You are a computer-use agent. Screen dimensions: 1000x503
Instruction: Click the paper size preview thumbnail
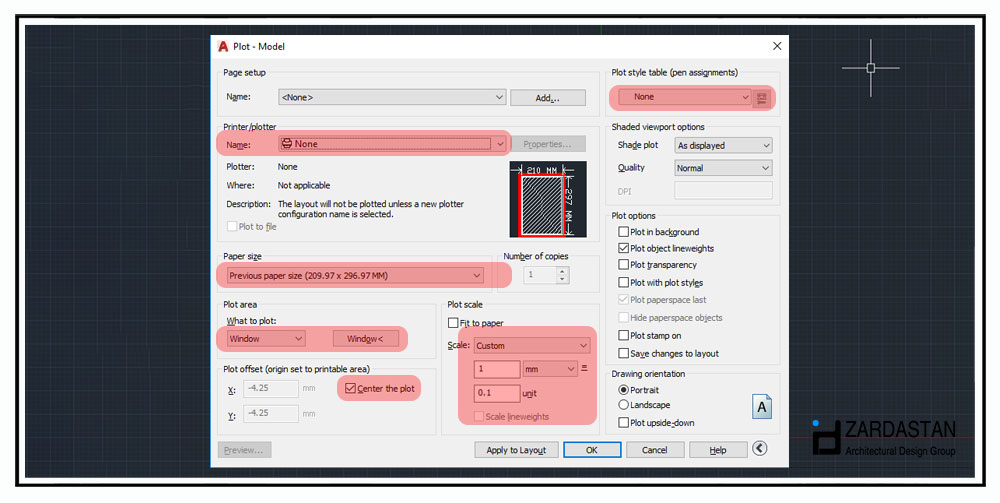pyautogui.click(x=546, y=200)
